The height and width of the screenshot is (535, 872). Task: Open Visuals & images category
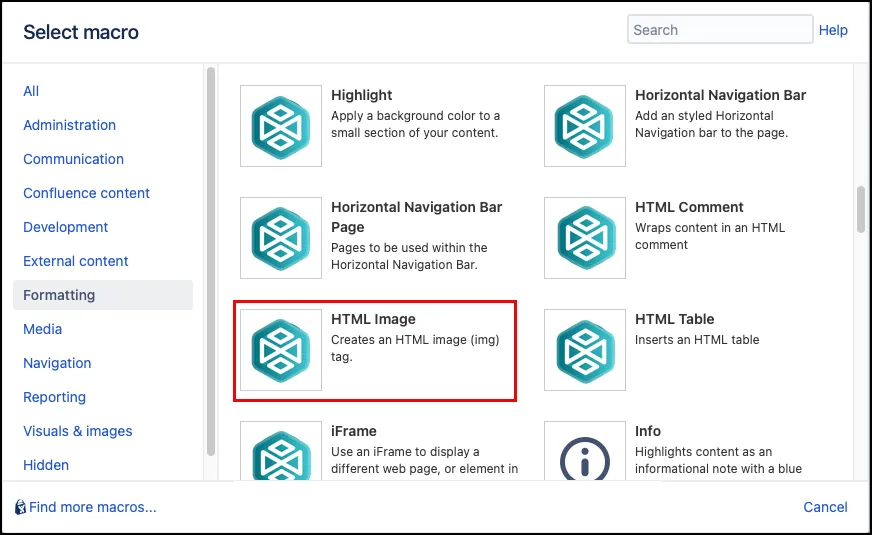tap(78, 431)
